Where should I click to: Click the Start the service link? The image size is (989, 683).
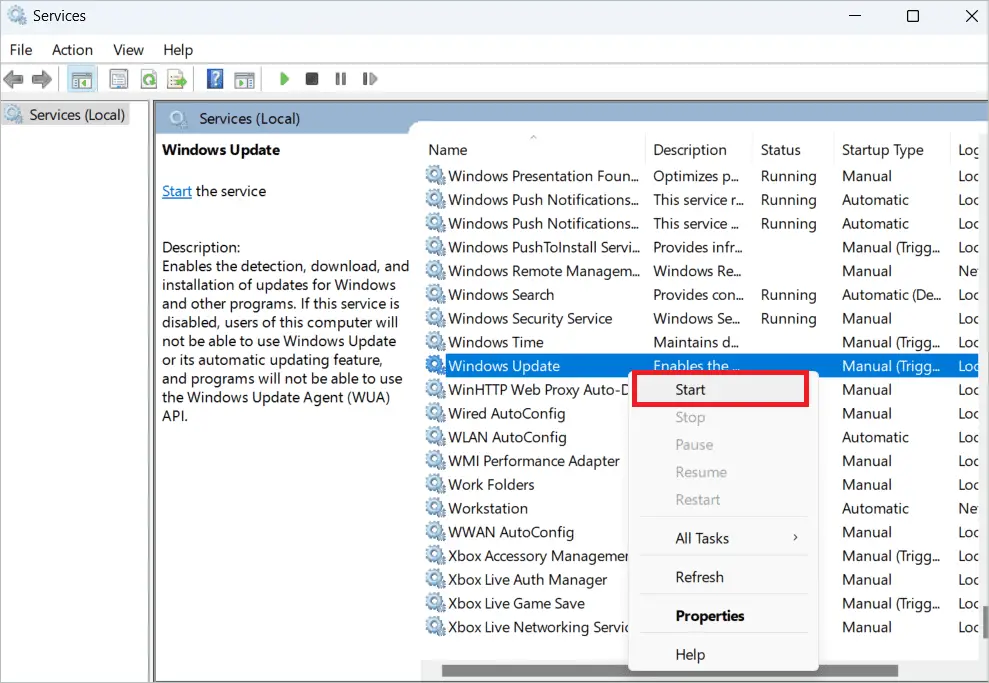[x=177, y=191]
